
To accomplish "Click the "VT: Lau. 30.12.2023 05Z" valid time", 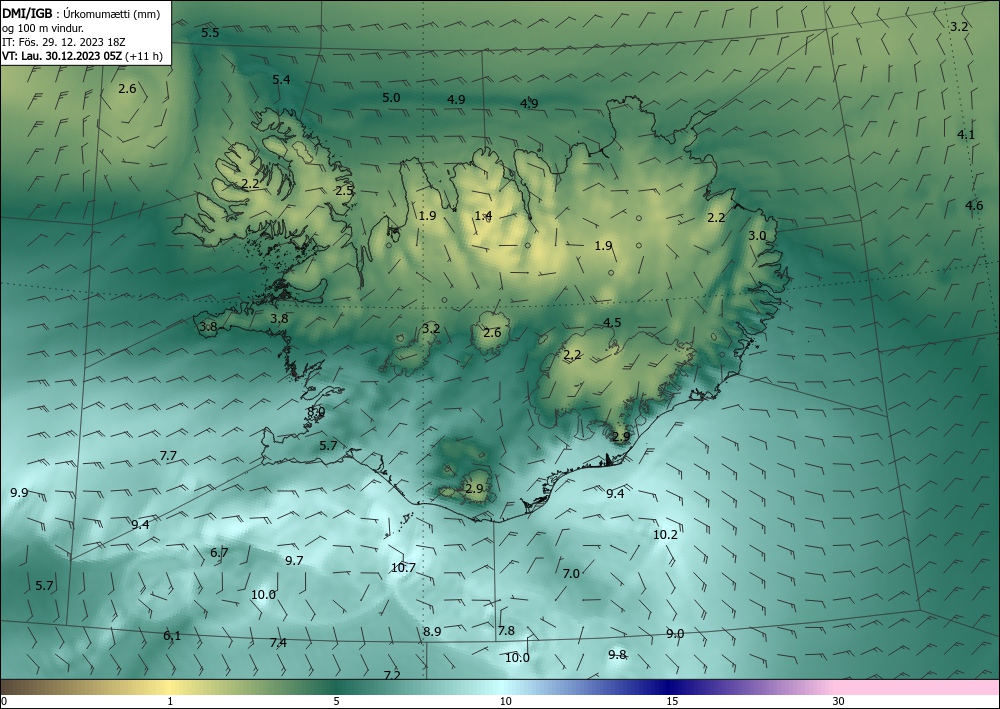I will click(62, 56).
